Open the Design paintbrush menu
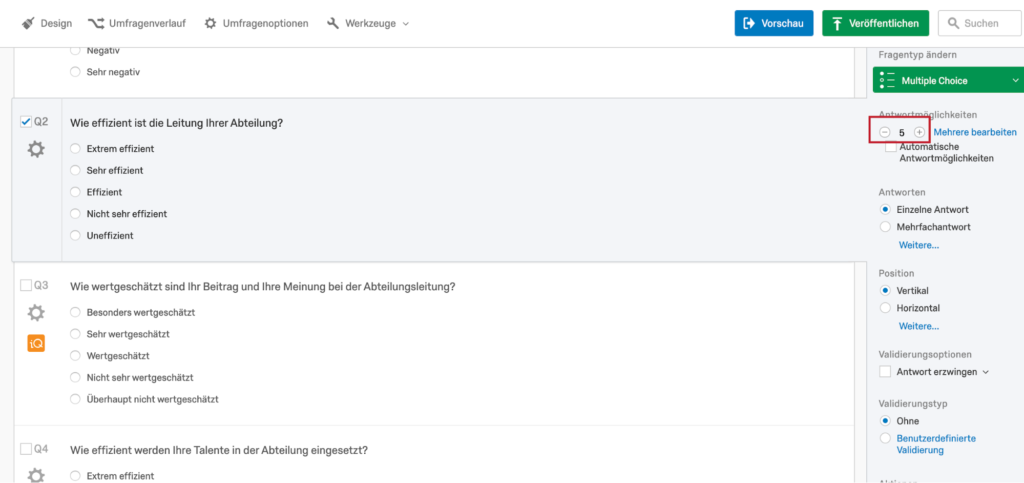 [46, 23]
